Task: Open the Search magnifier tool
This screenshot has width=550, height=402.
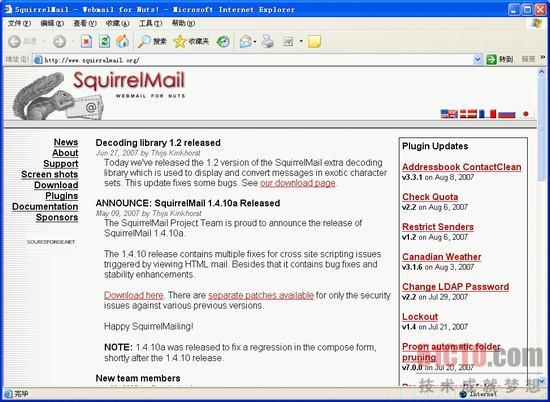Action: (152, 41)
